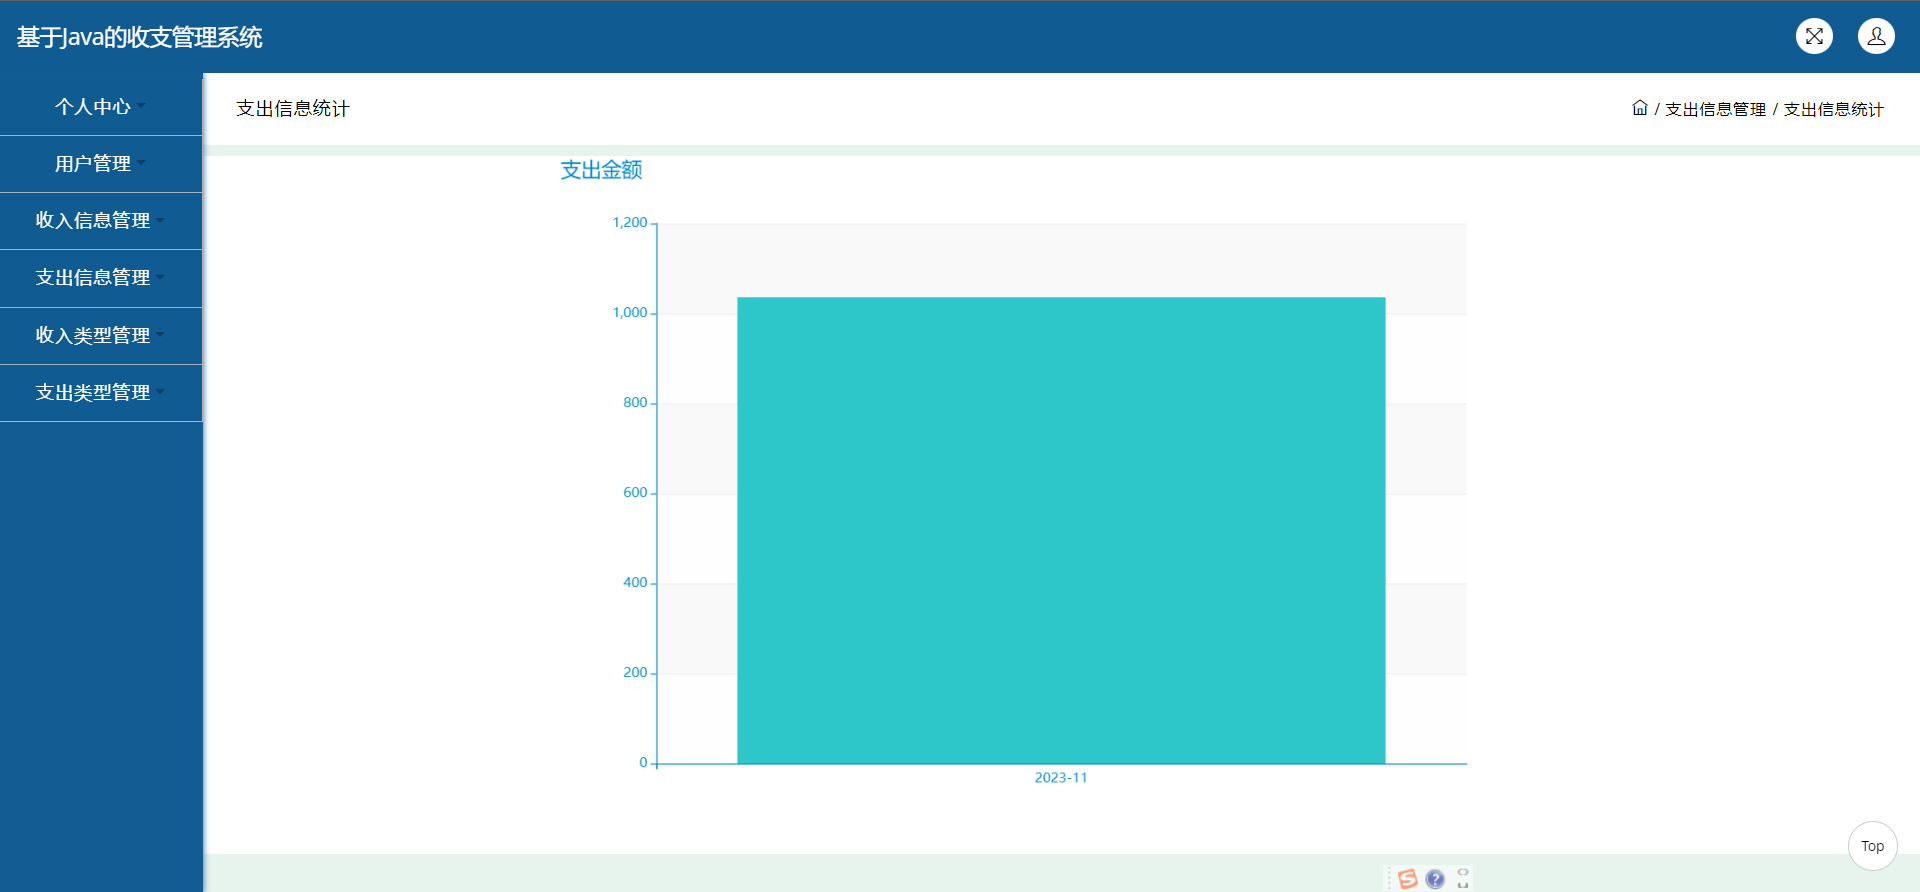
Task: Expand the 支出类型管理 sidebar menu
Action: coord(101,393)
